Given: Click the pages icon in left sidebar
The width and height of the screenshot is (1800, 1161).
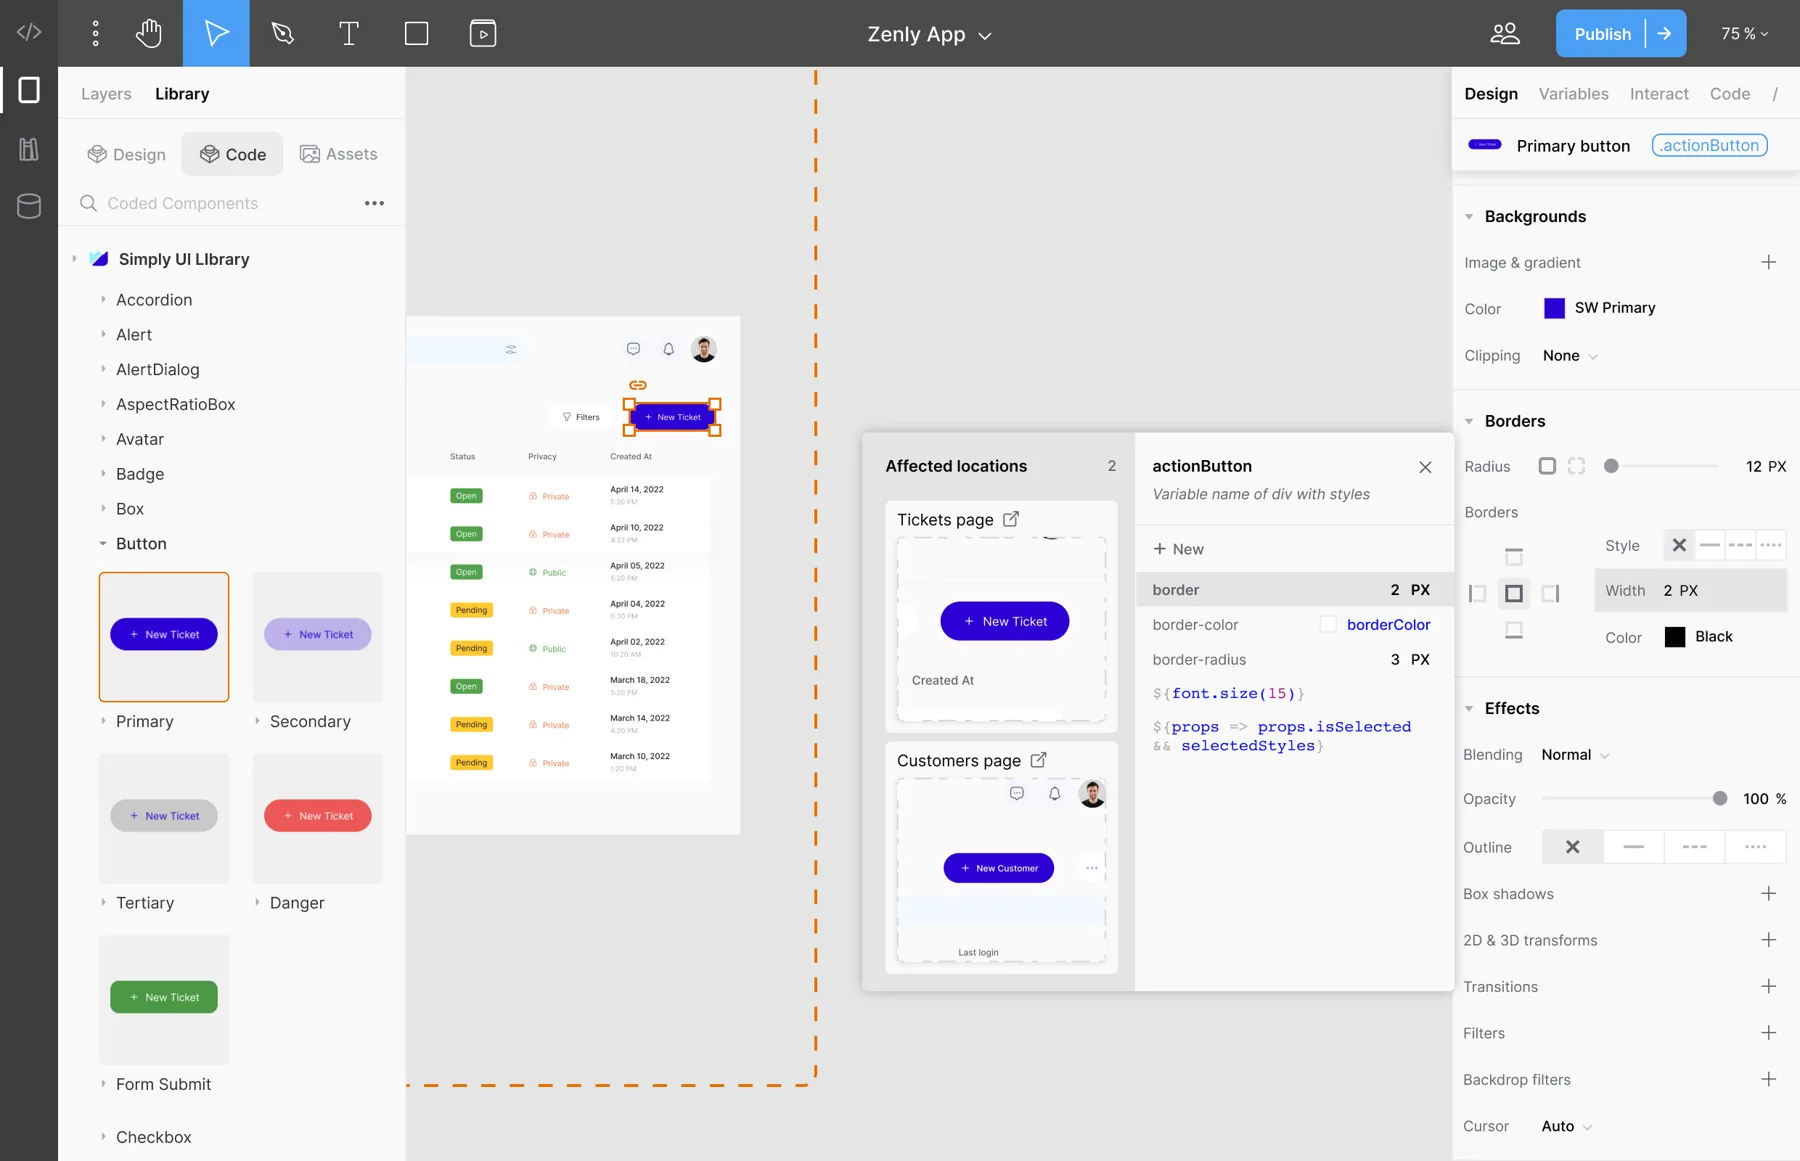Looking at the screenshot, I should (x=29, y=90).
